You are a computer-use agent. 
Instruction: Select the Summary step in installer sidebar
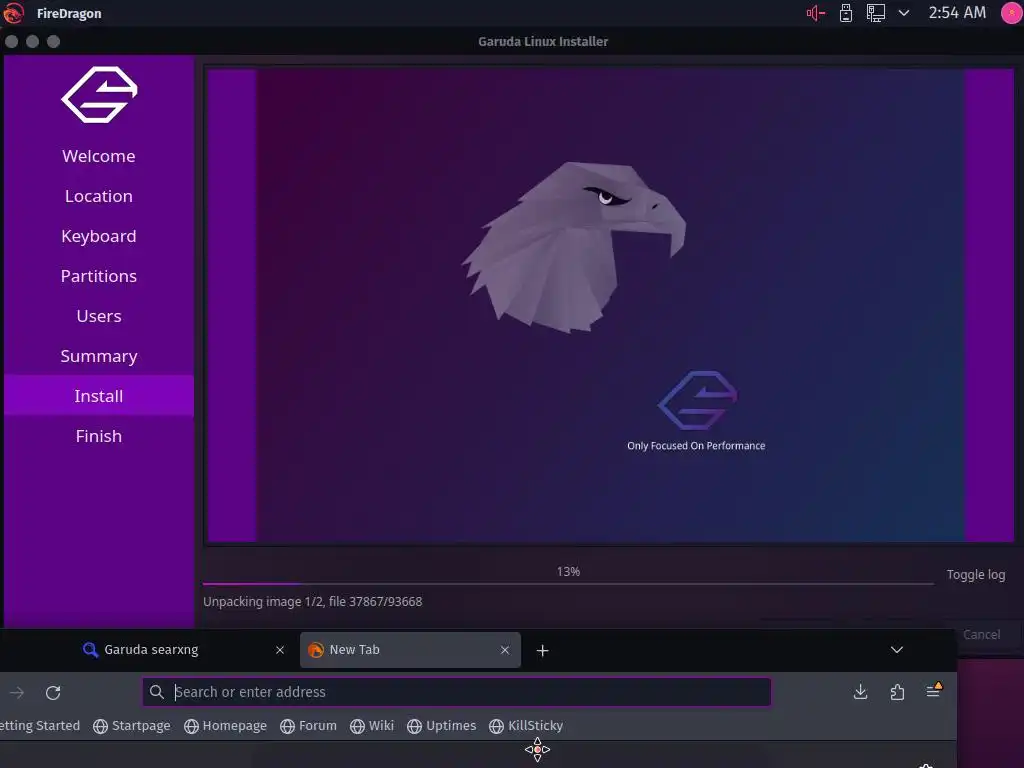point(99,356)
